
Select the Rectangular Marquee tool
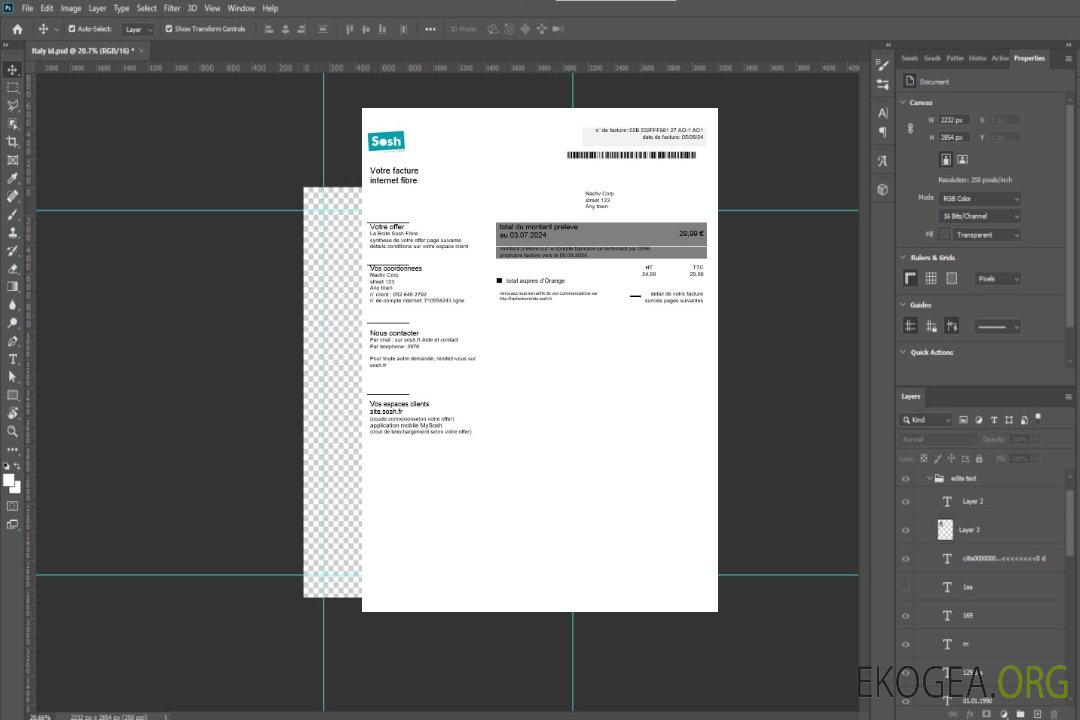point(12,88)
